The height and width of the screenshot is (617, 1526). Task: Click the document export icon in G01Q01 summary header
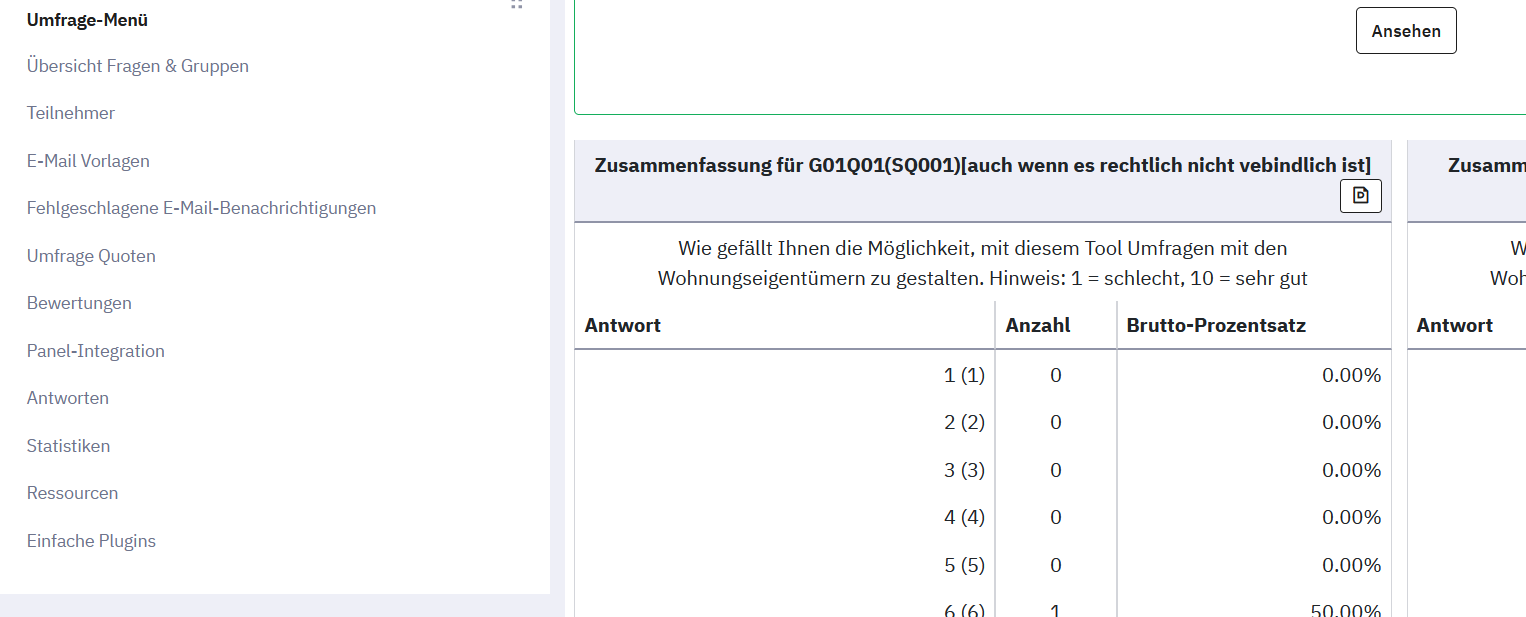pos(1360,196)
